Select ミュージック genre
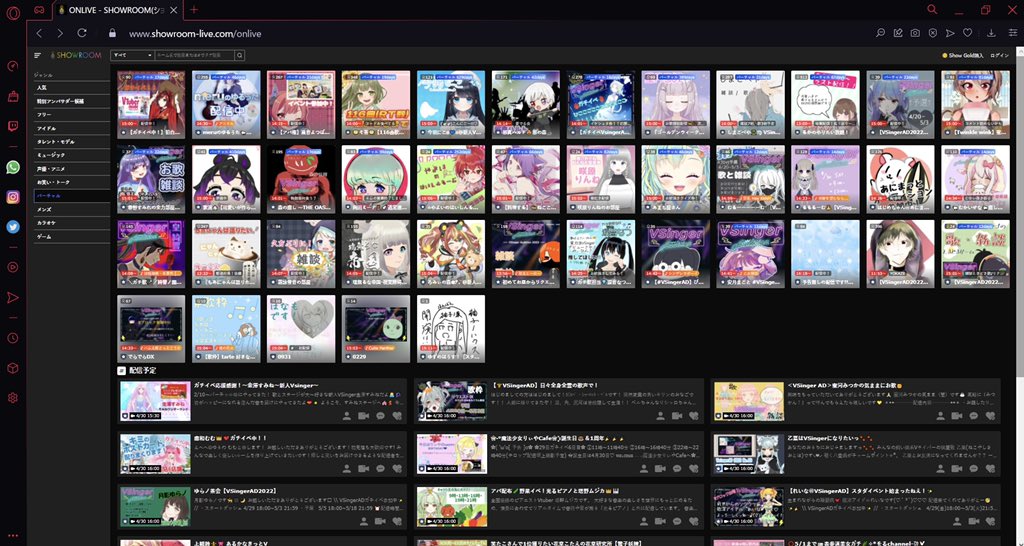This screenshot has height=546, width=1024. [72, 155]
